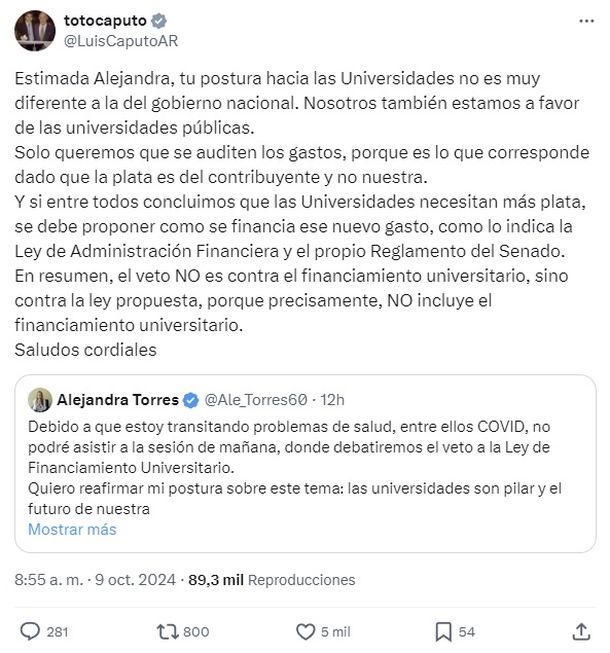Repost this tweet using retweet icon
610x653 pixels.
pyautogui.click(x=168, y=631)
